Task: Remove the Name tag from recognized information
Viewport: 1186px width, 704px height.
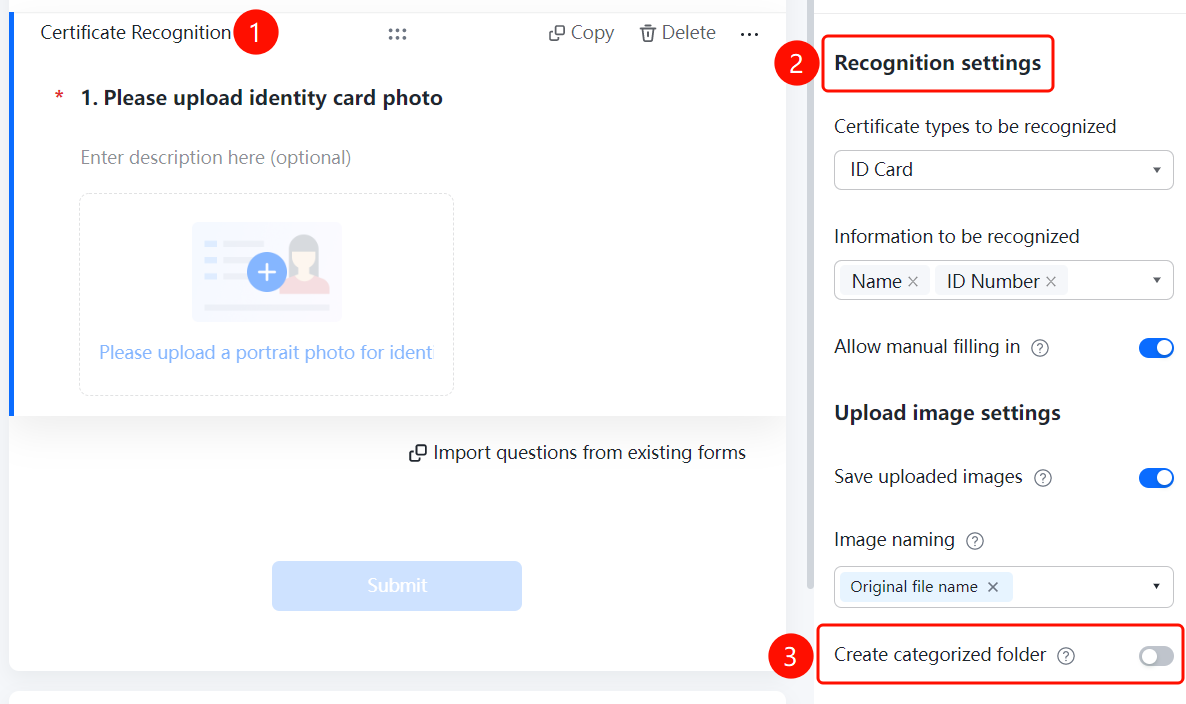Action: coord(913,281)
